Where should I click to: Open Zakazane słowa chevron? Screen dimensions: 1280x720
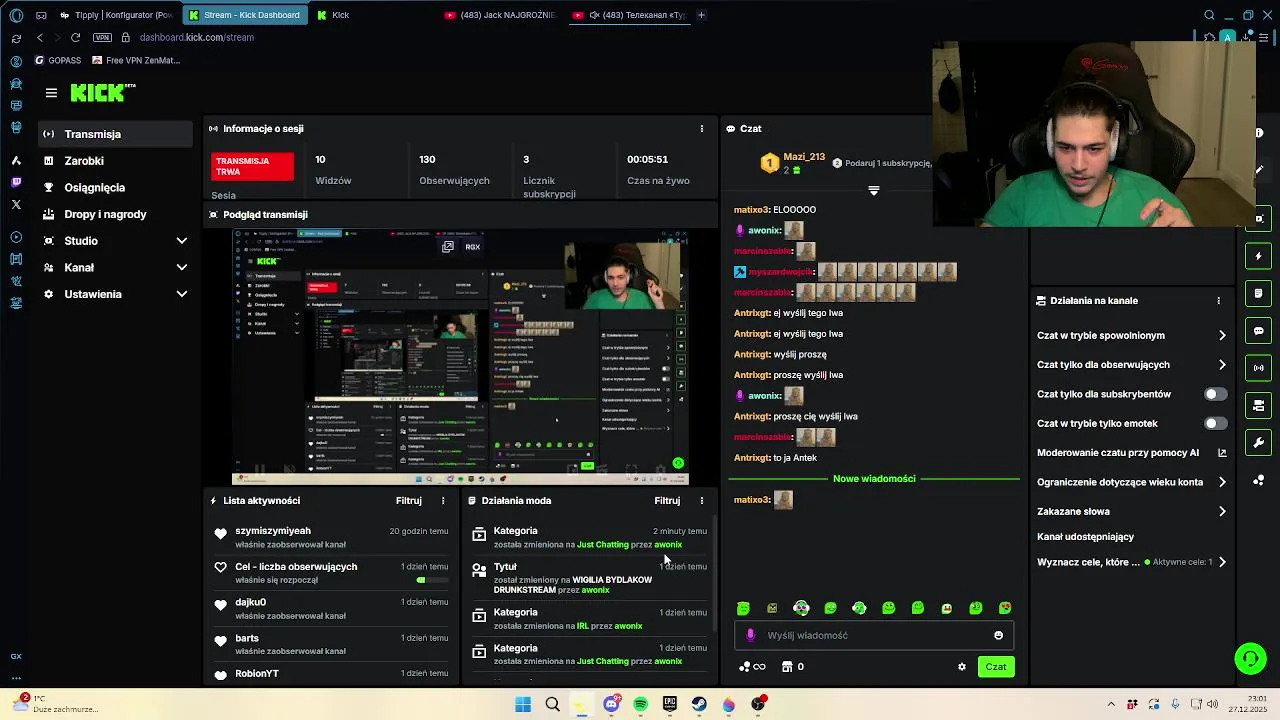click(1222, 512)
